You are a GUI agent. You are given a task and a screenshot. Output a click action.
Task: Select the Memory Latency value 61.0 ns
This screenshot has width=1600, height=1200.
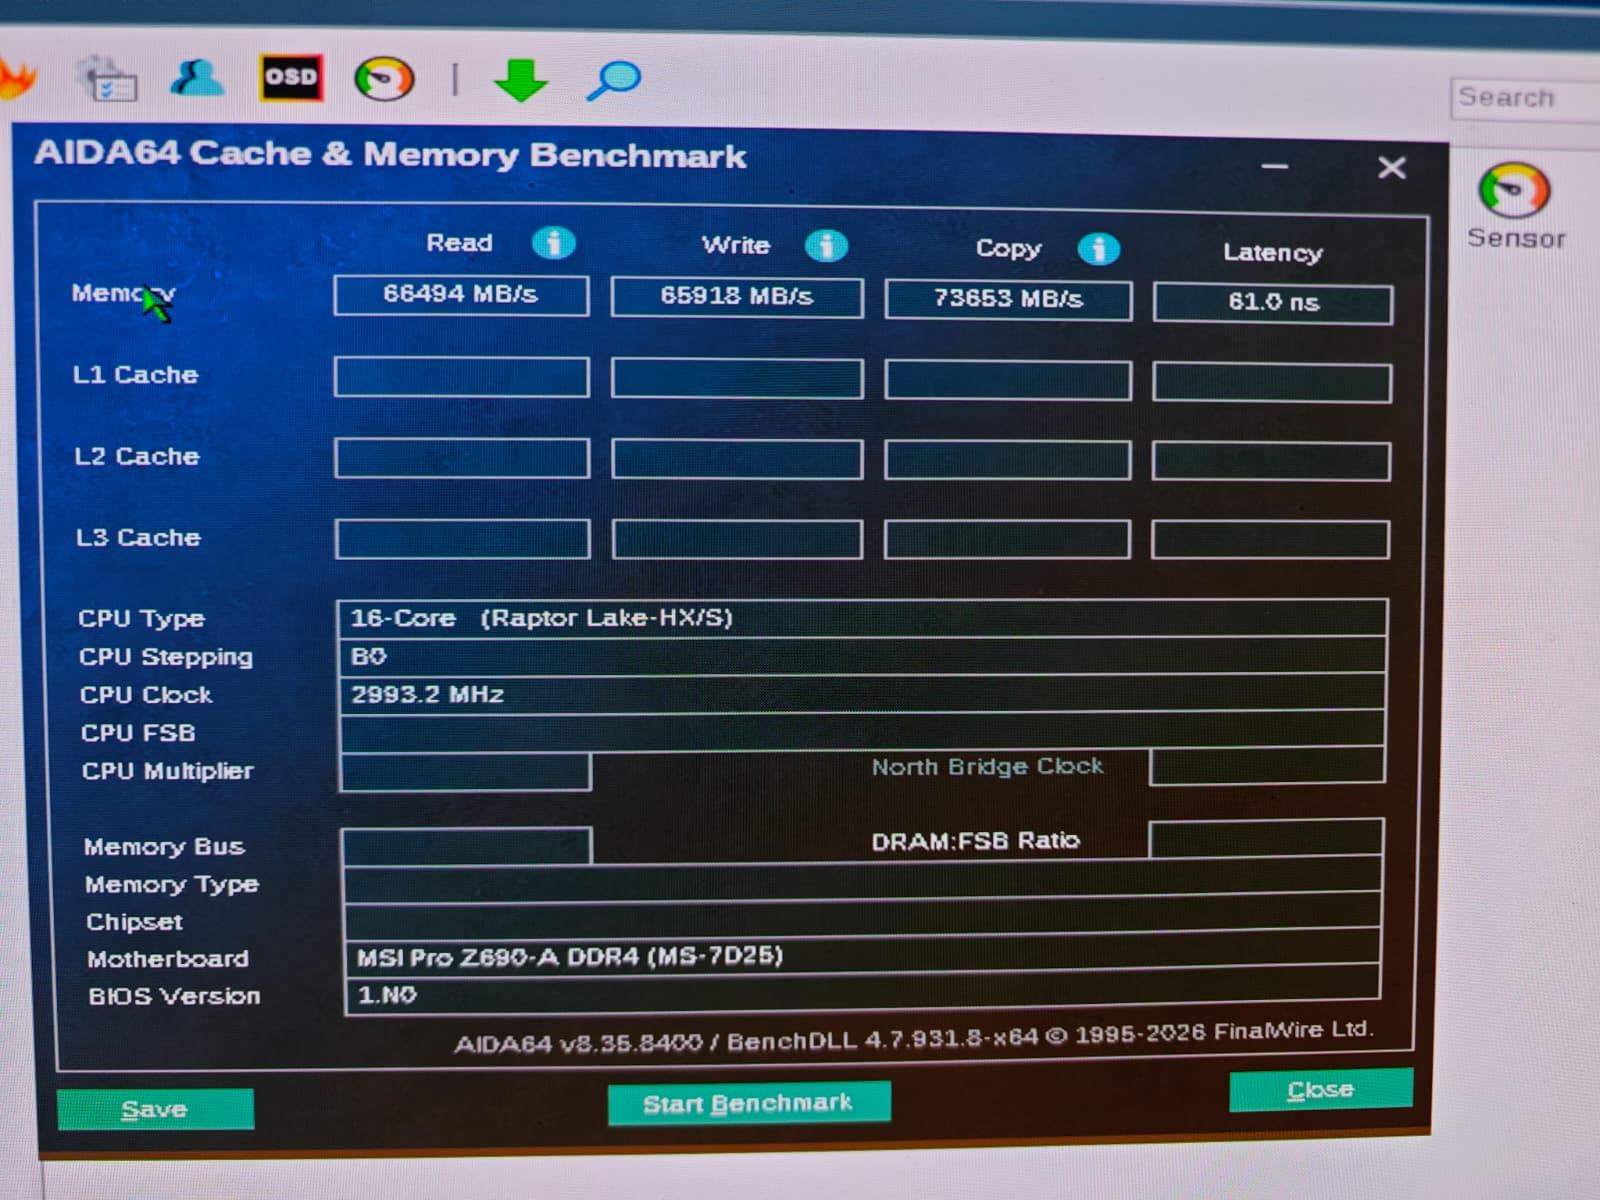click(x=1273, y=303)
